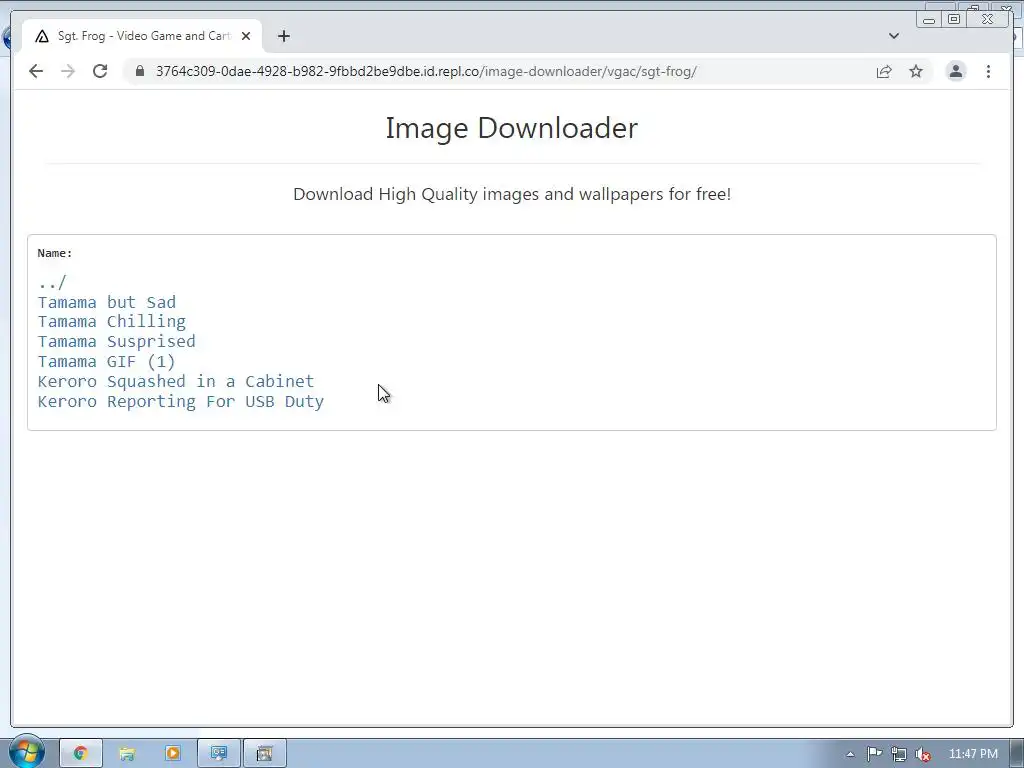
Task: Bookmark this page with the star icon
Action: tap(916, 71)
